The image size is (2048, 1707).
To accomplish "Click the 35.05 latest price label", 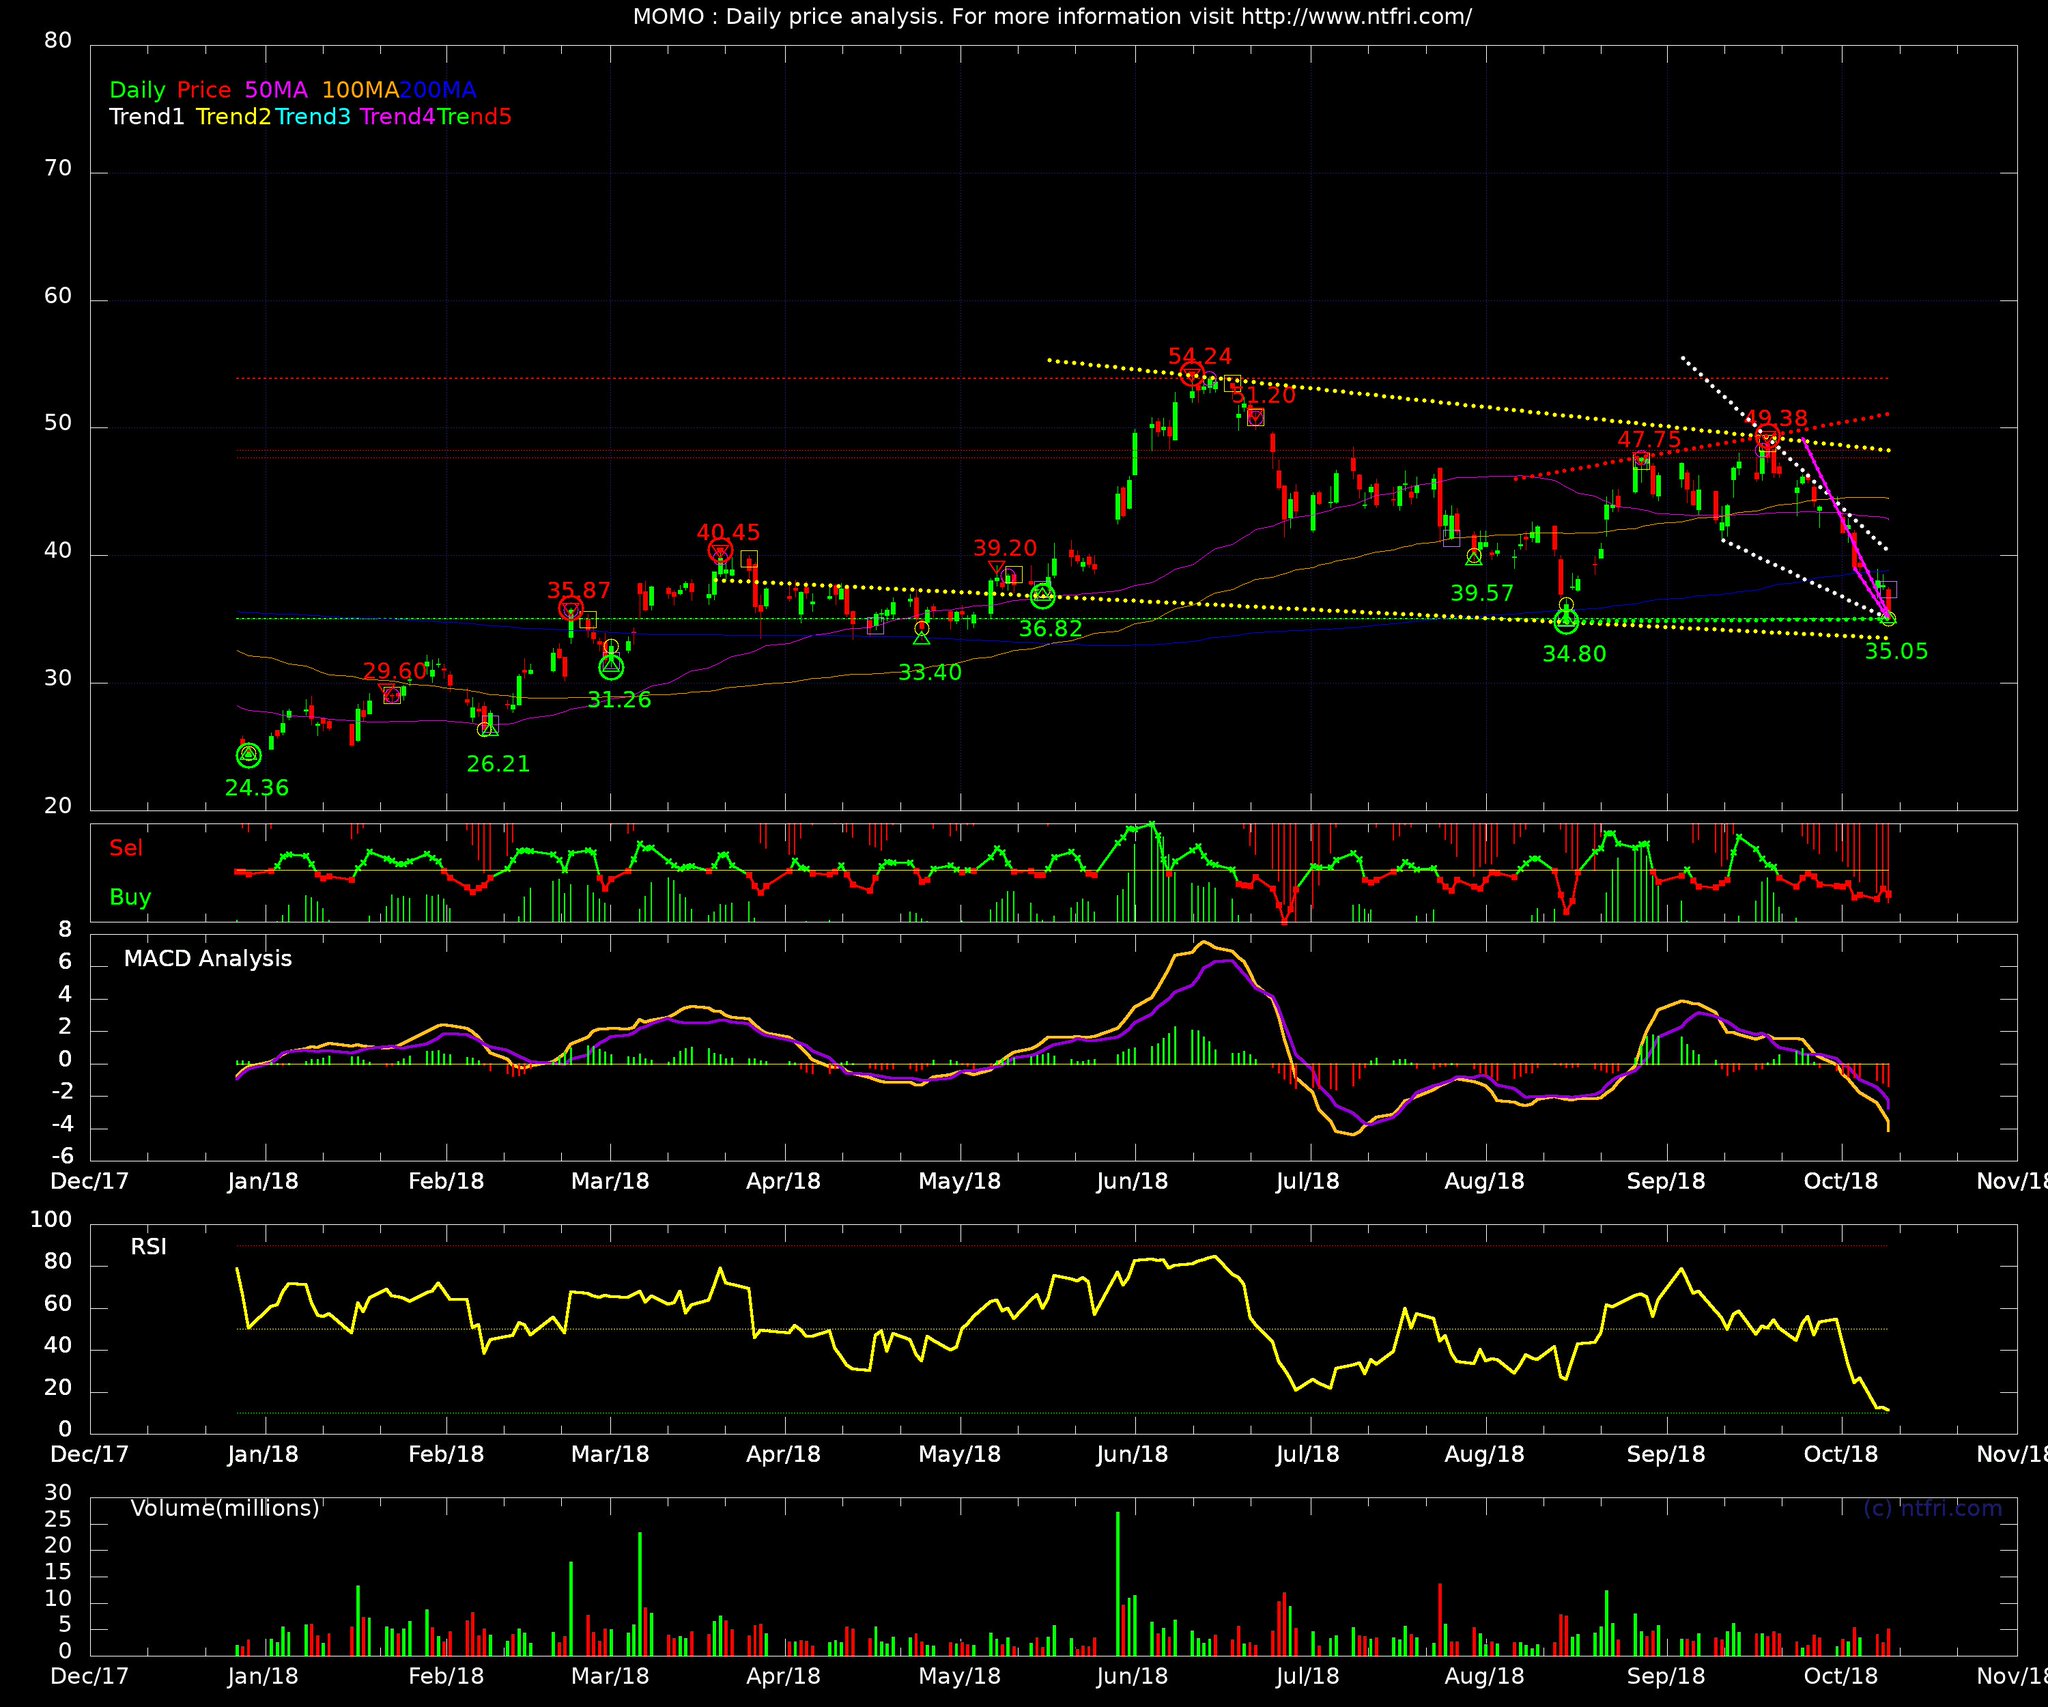I will pos(1896,651).
